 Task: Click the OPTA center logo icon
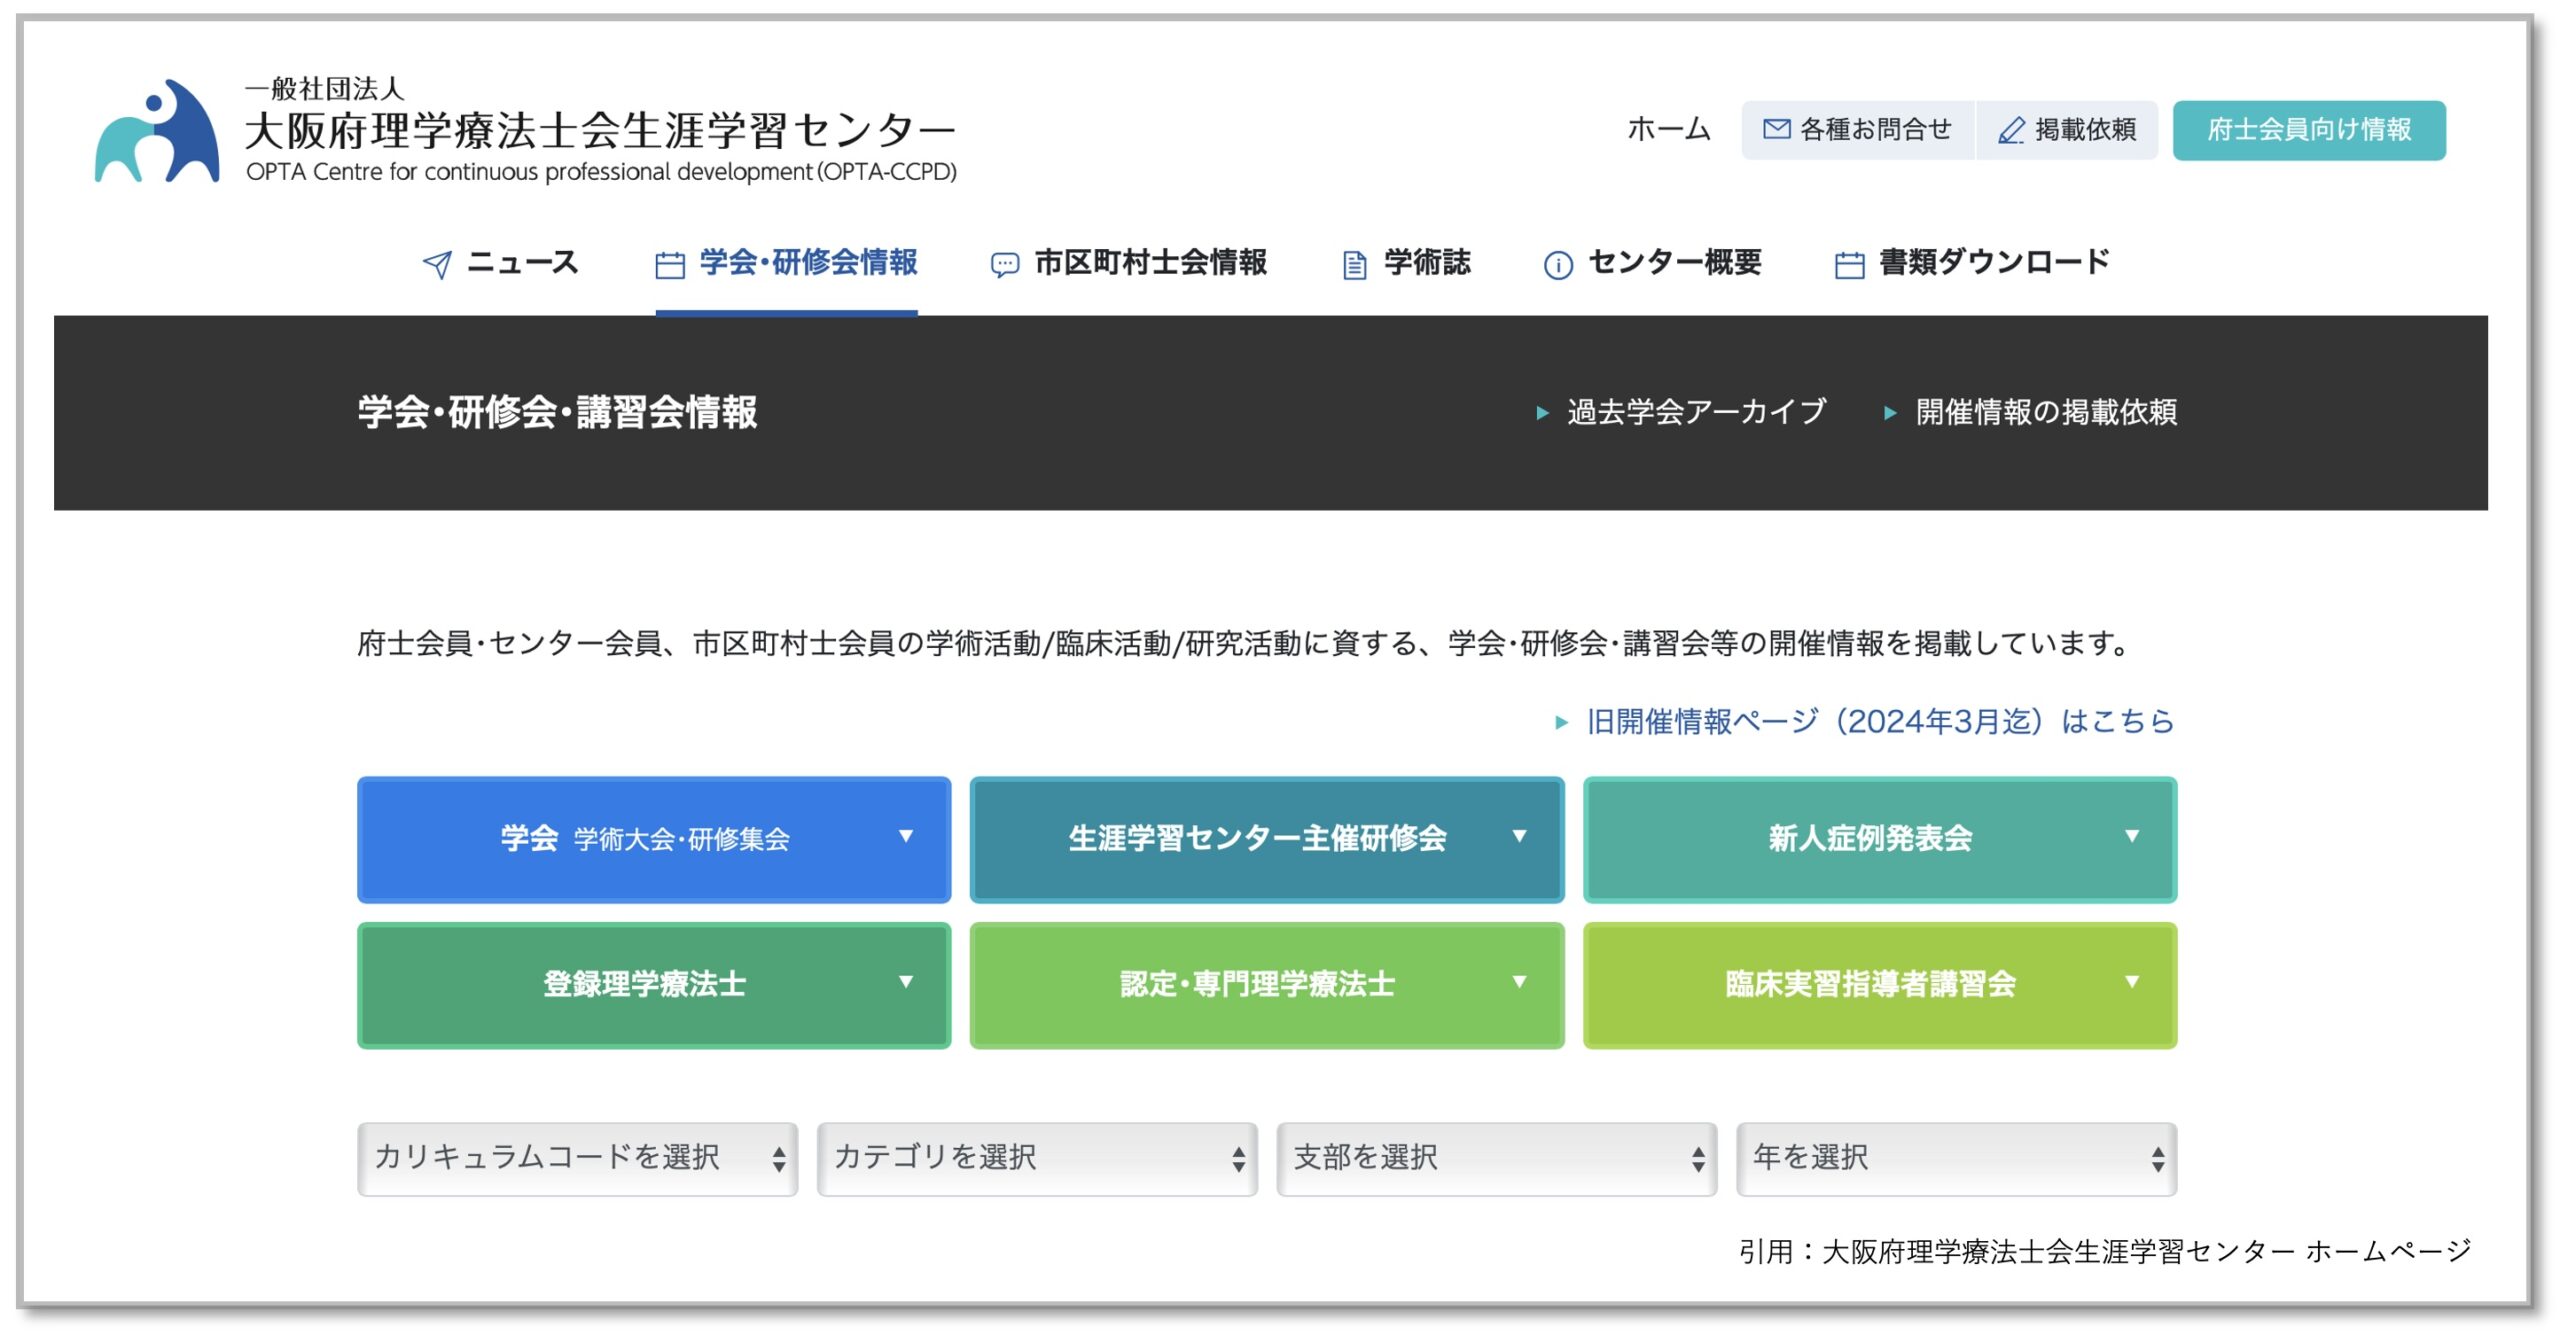[x=157, y=132]
